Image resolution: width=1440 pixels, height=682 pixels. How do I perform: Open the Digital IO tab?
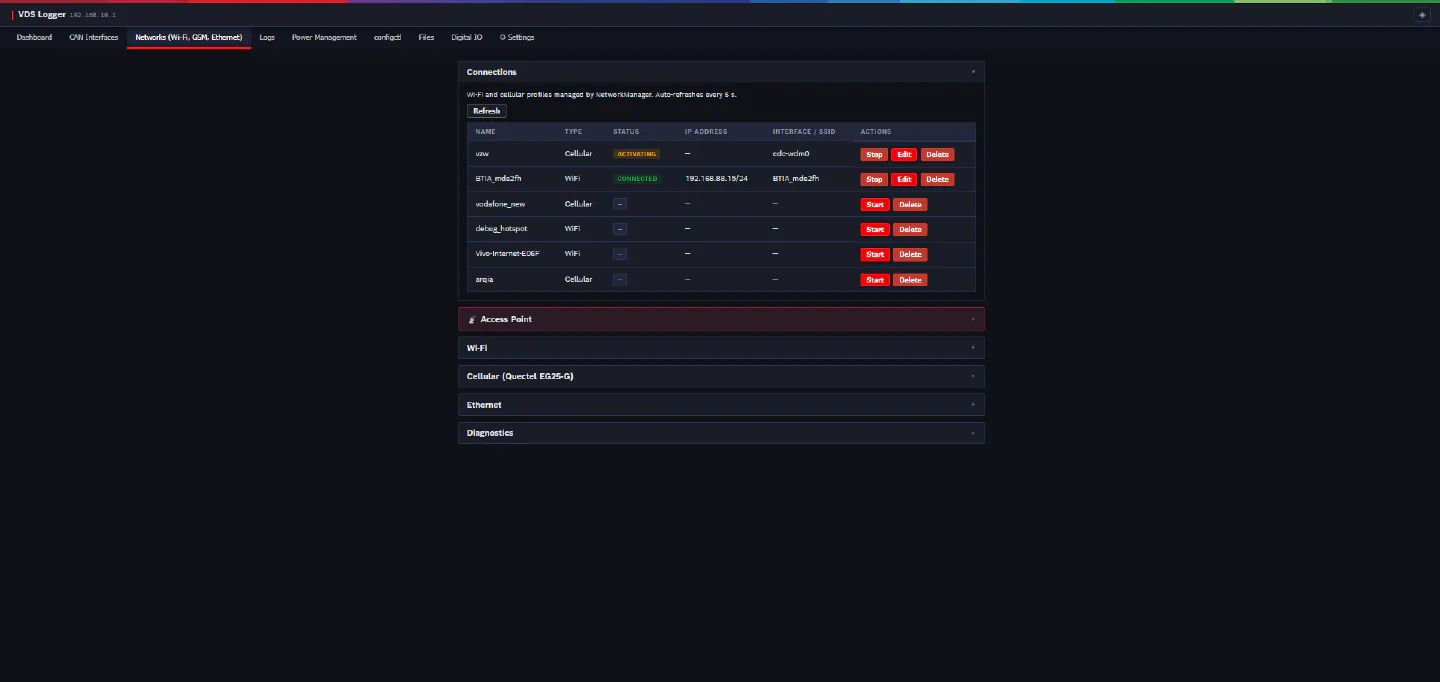click(x=467, y=37)
